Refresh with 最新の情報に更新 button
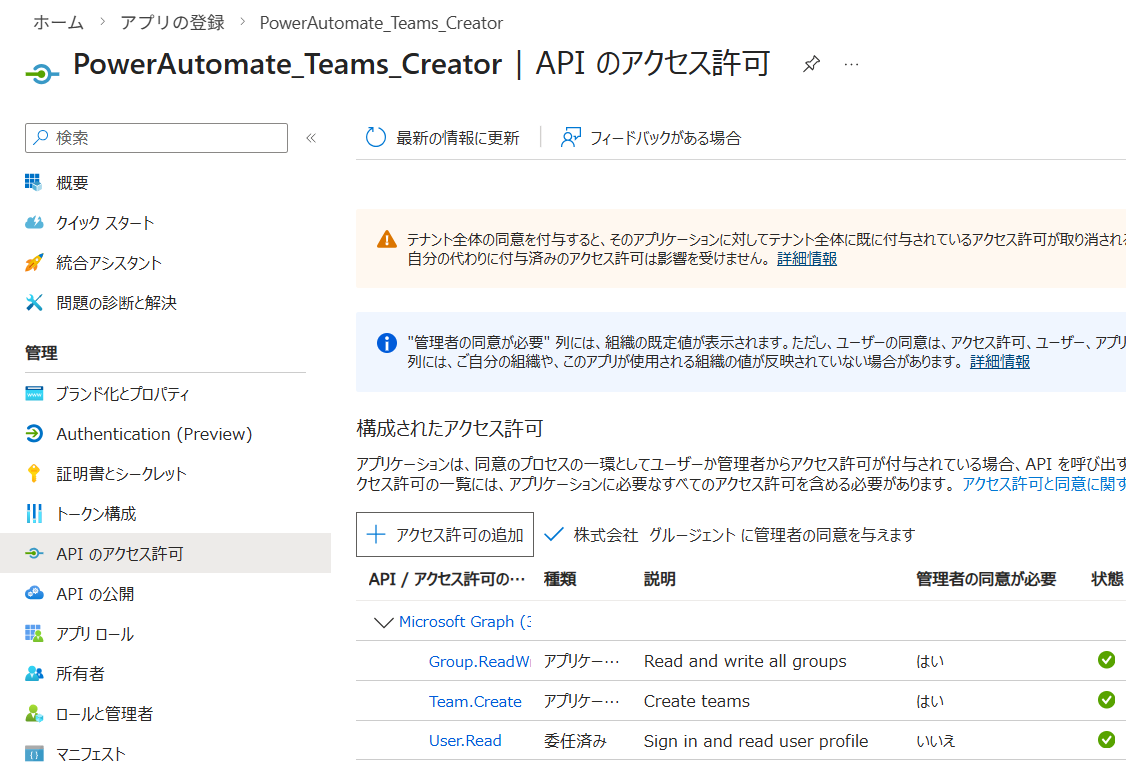Image resolution: width=1126 pixels, height=769 pixels. pos(443,138)
